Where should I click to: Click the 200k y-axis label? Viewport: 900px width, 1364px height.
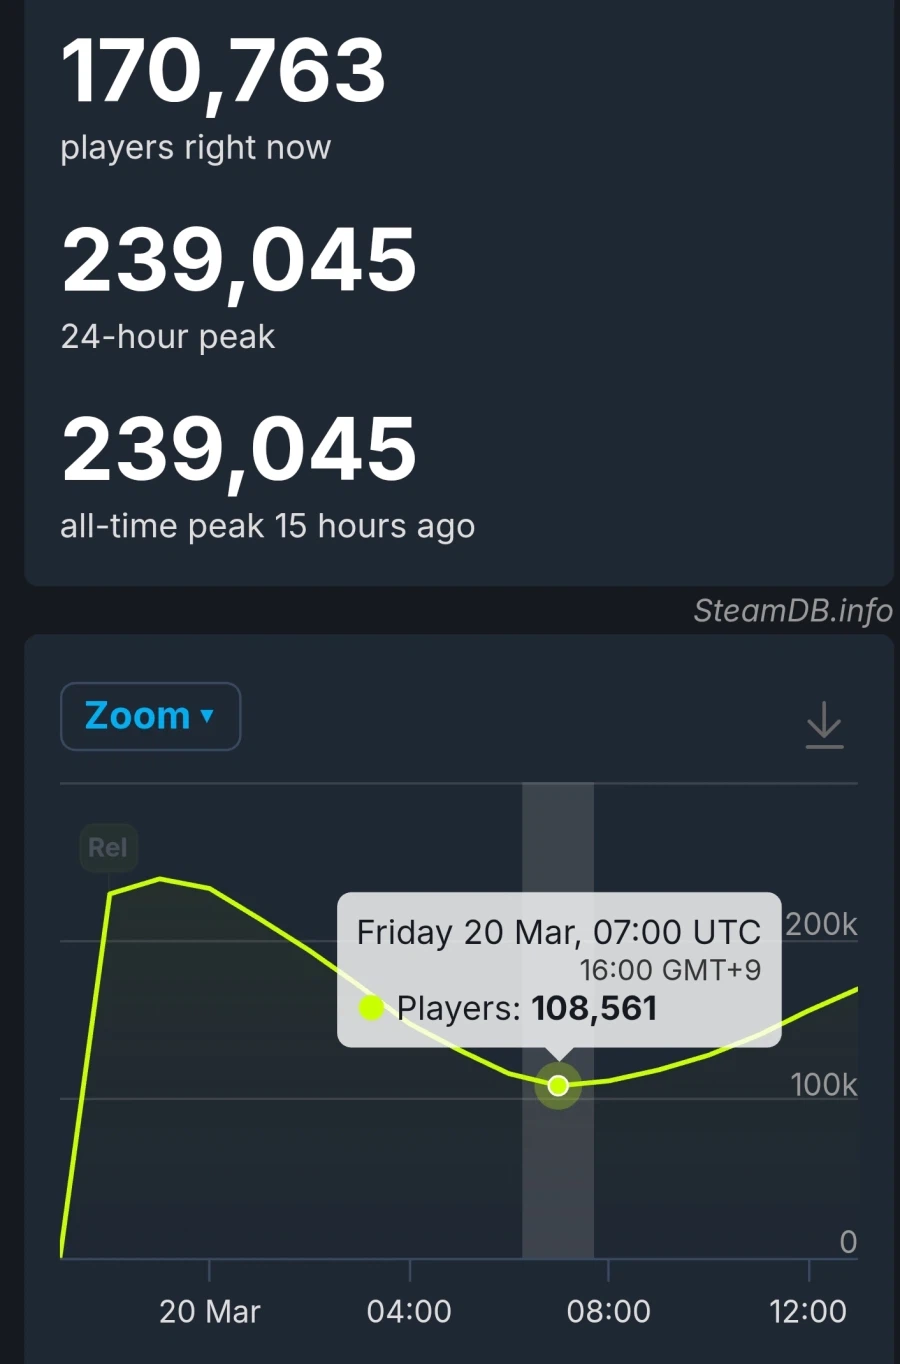click(x=821, y=924)
